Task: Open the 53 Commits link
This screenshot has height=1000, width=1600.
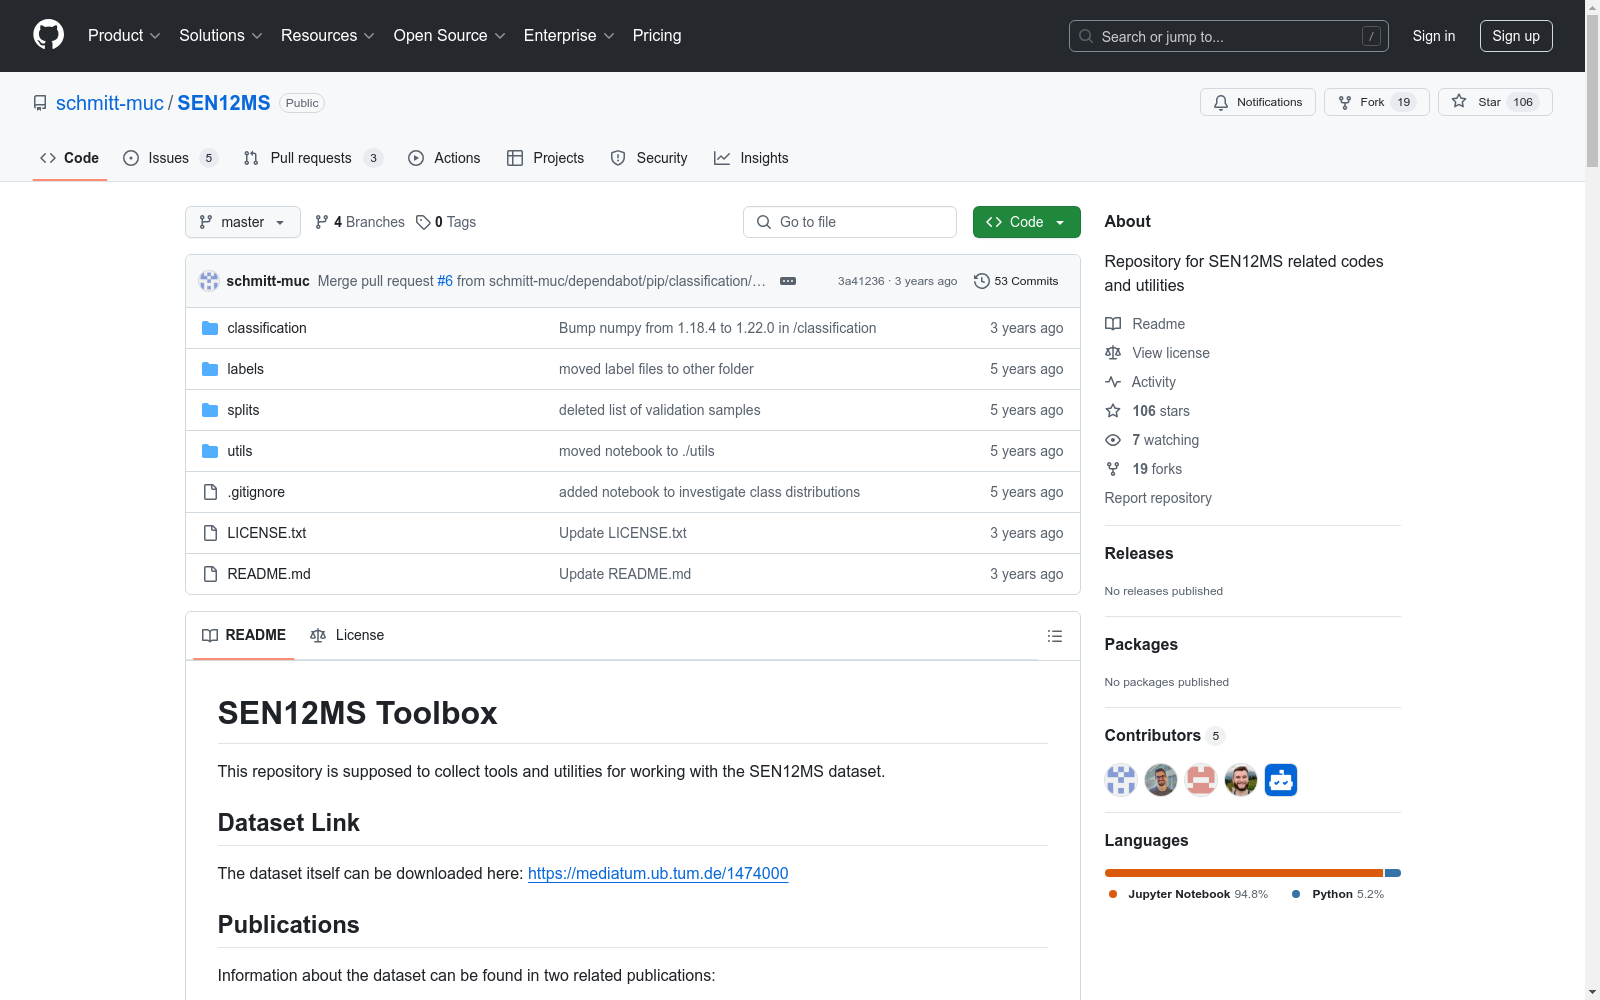Action: click(1017, 281)
